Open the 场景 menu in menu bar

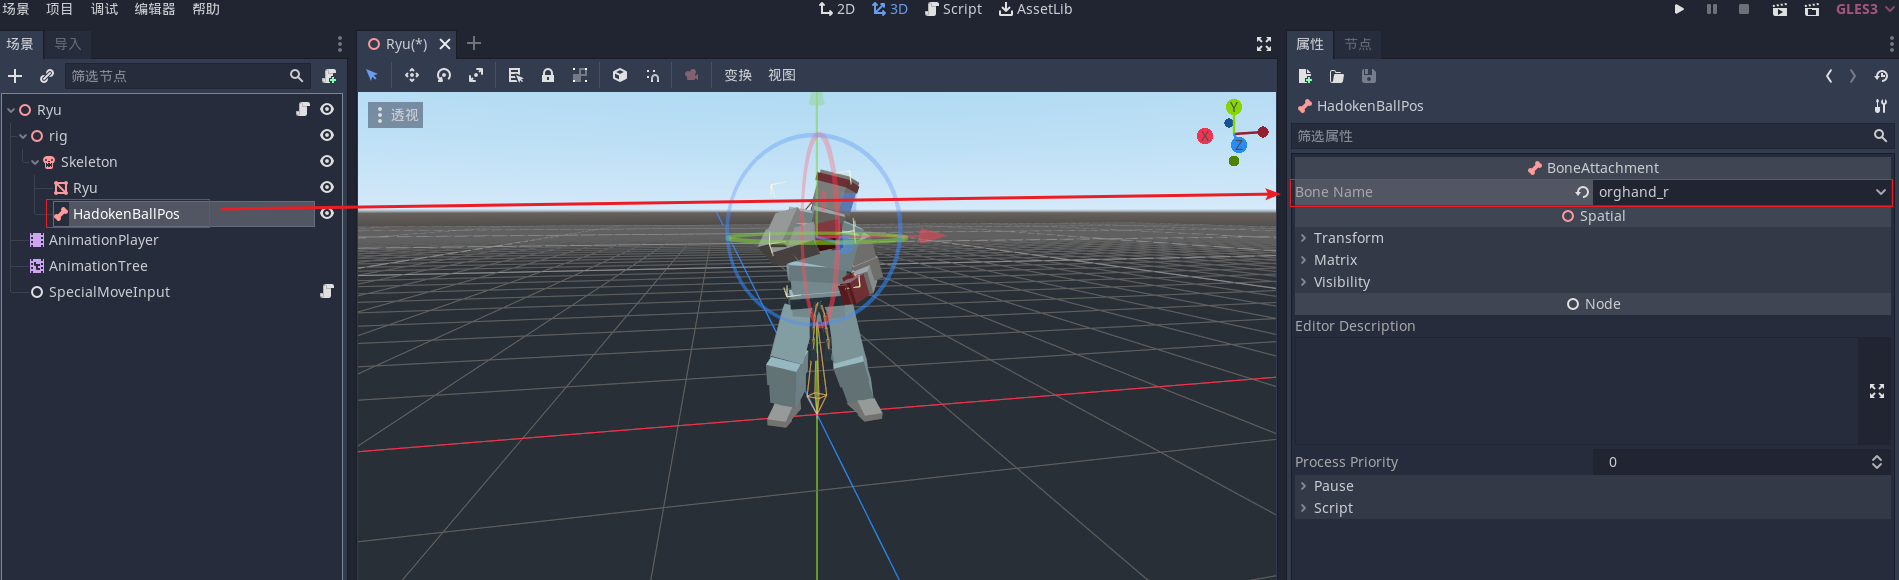click(16, 9)
